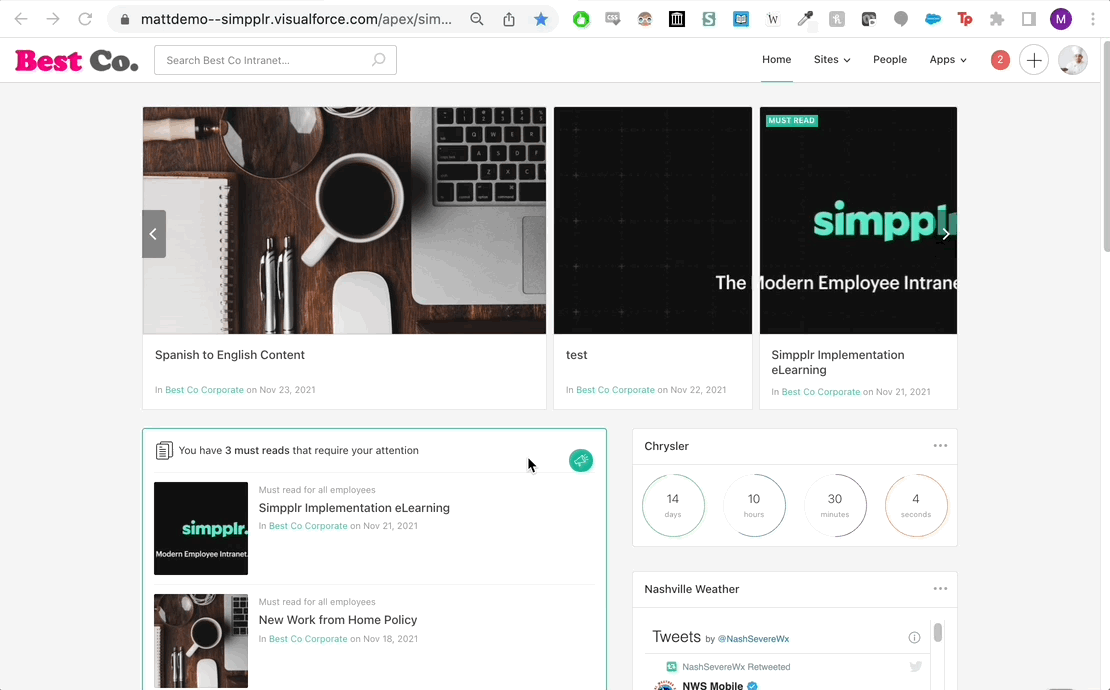Click the Twitter bird icon in the feed
1110x690 pixels.
(x=915, y=666)
